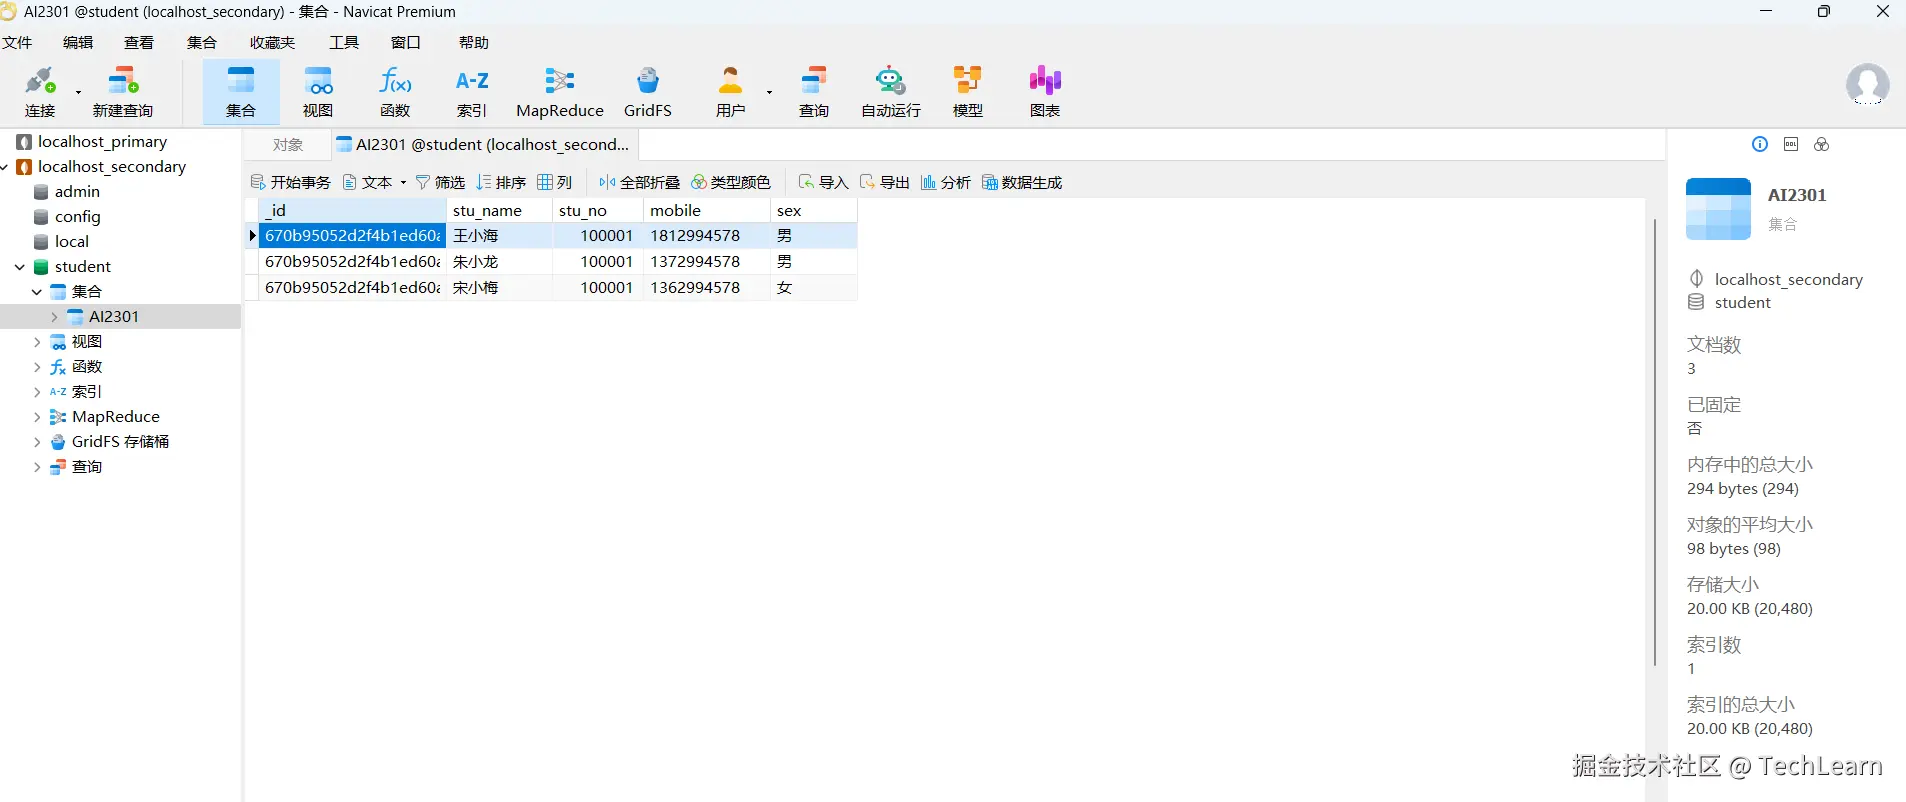
Task: Open the 模型 model toolbar icon
Action: (x=968, y=92)
